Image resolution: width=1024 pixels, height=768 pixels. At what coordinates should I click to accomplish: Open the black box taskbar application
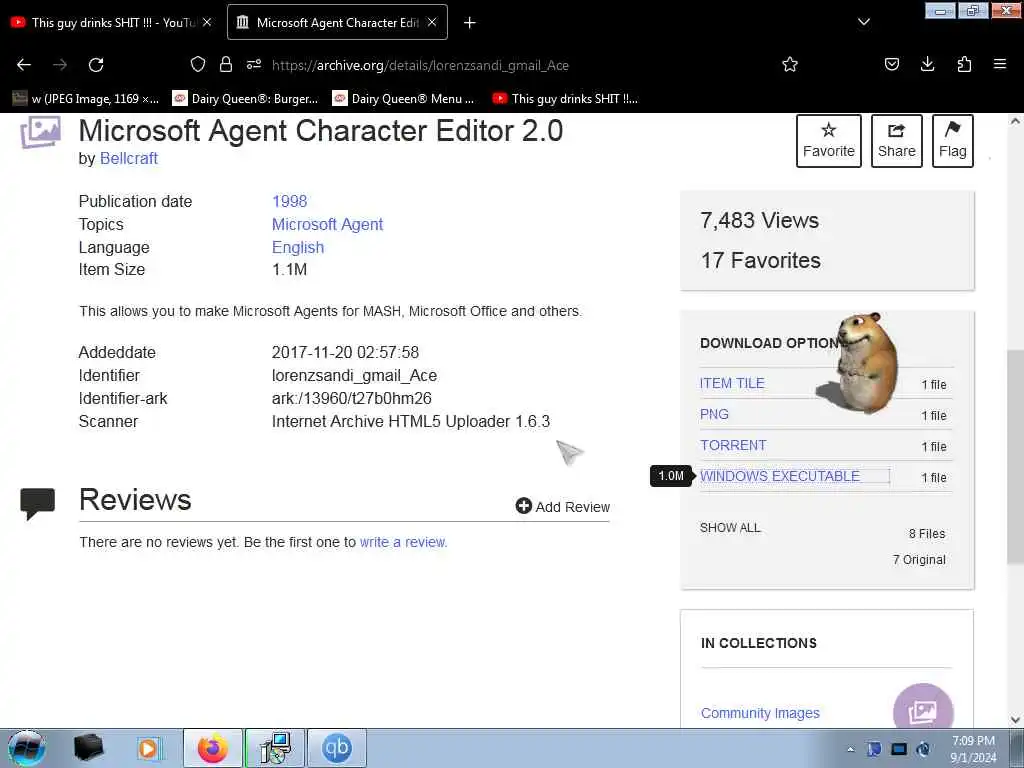coord(89,748)
